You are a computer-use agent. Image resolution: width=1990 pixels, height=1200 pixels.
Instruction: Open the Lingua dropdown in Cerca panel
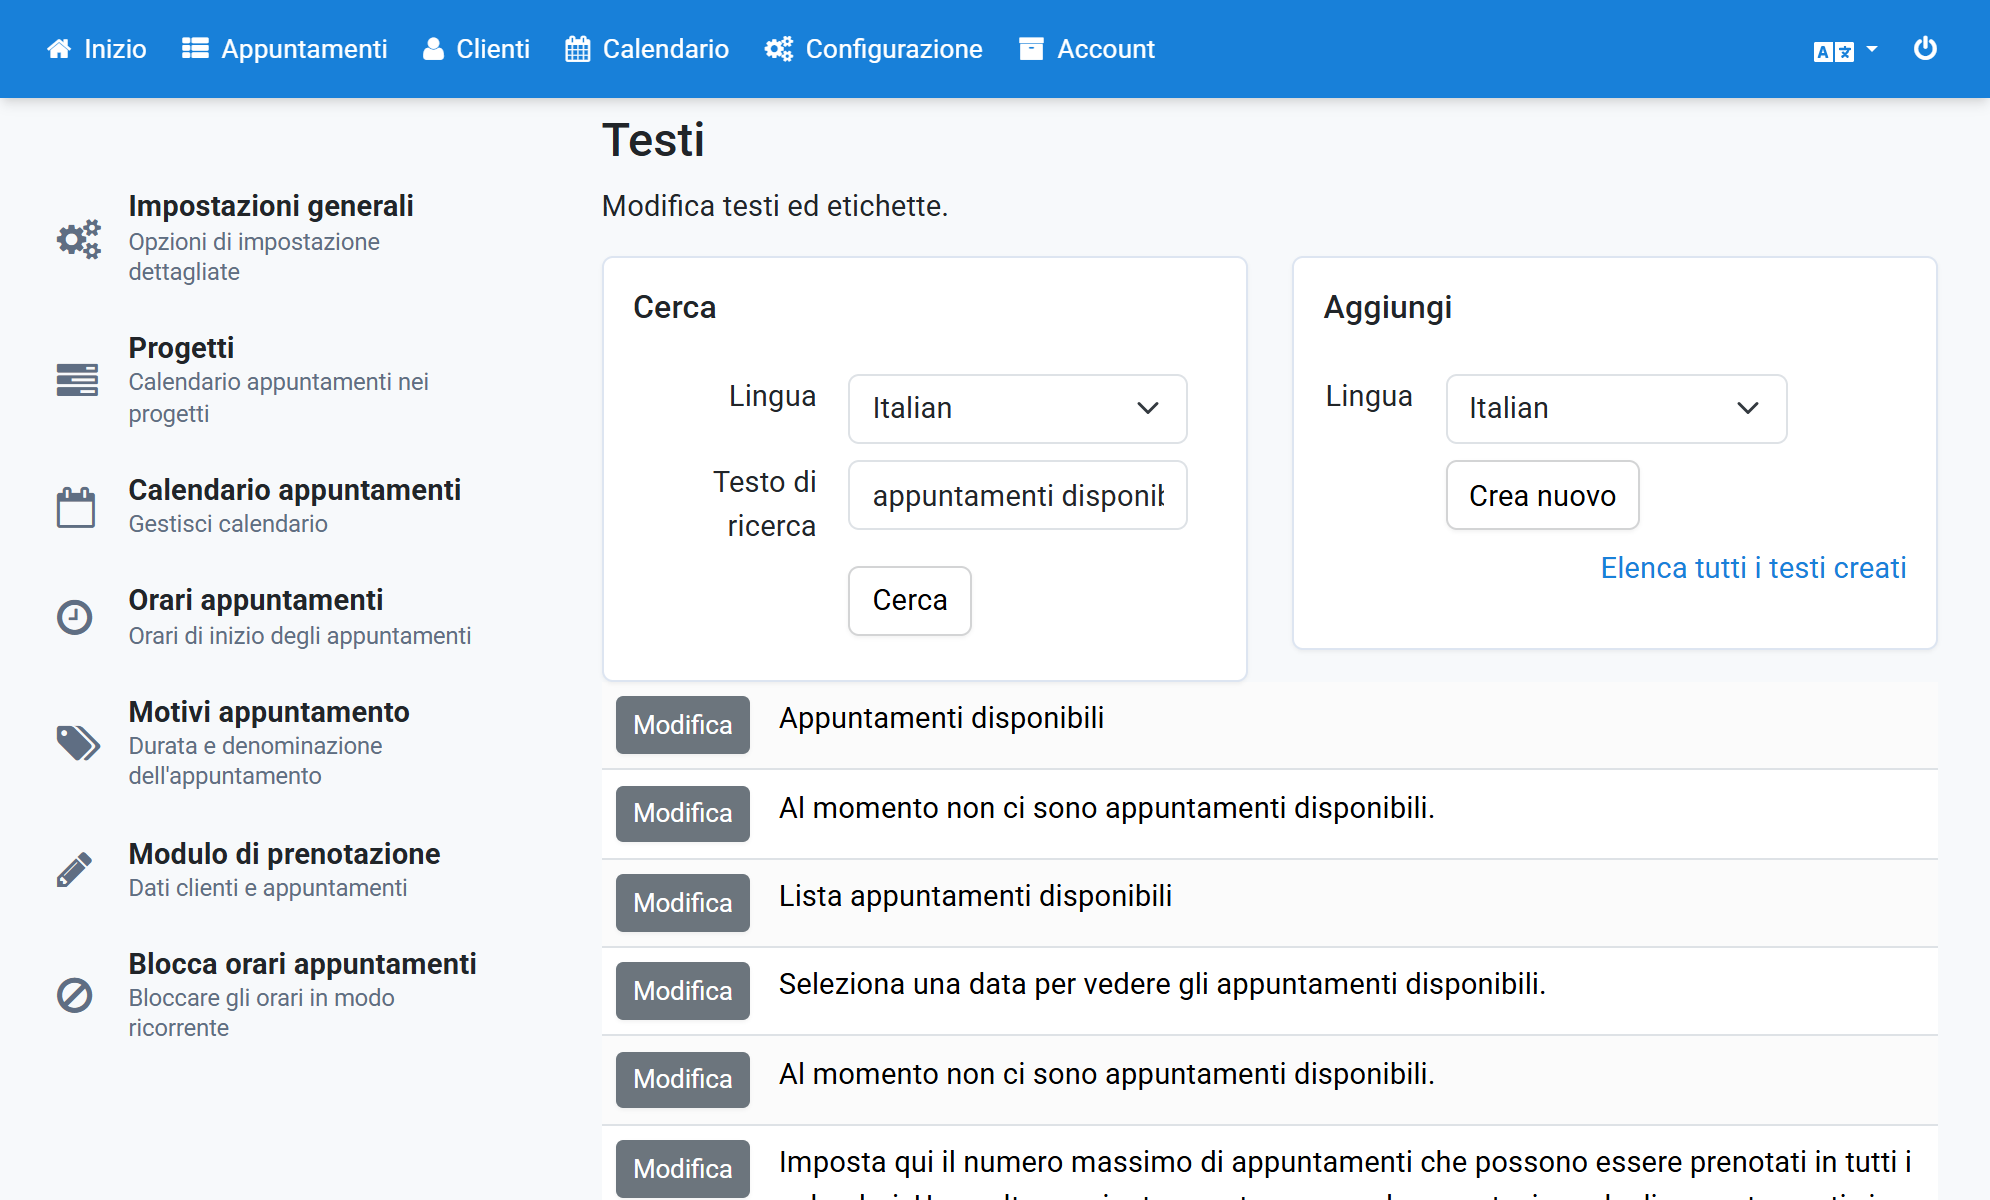tap(1017, 408)
